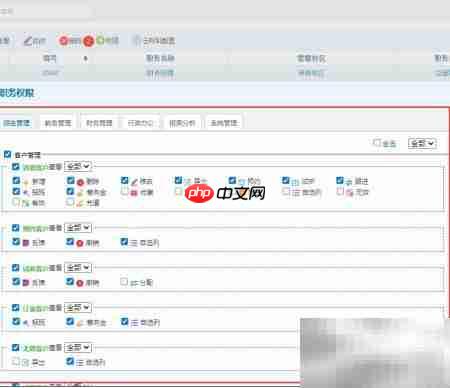The width and height of the screenshot is (450, 388).
Task: Open the 全部 dropdown in the first permission group header
Action: pyautogui.click(x=78, y=166)
